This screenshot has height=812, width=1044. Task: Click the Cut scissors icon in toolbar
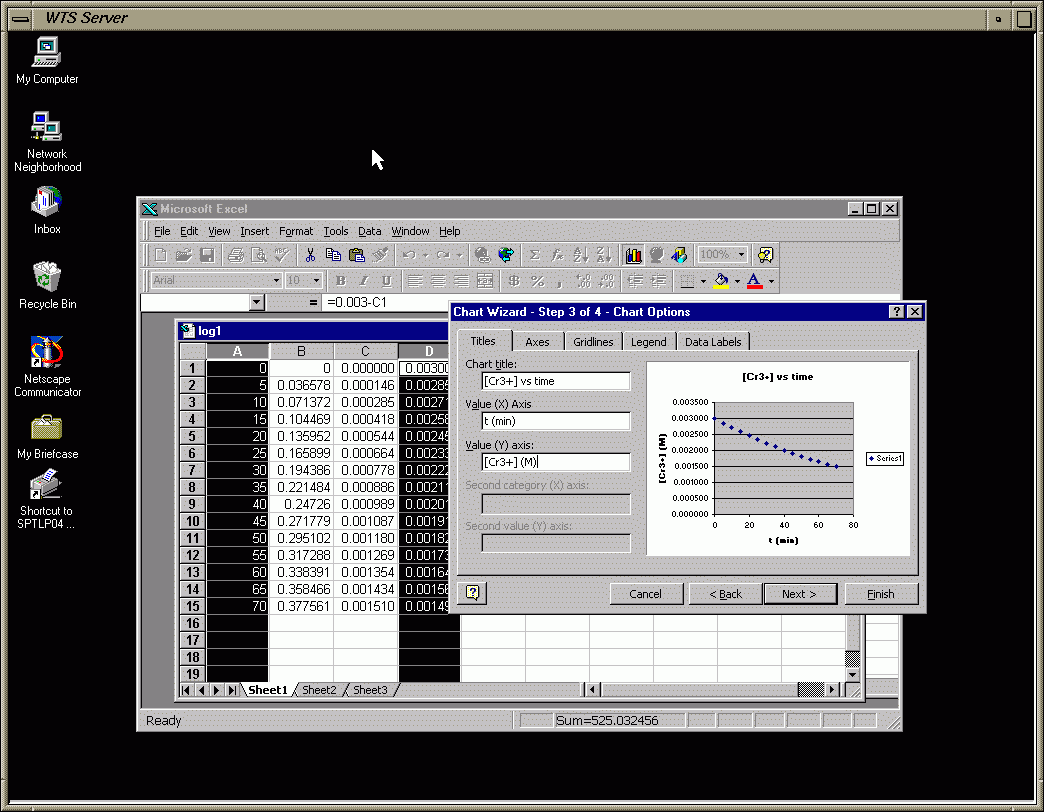[311, 255]
